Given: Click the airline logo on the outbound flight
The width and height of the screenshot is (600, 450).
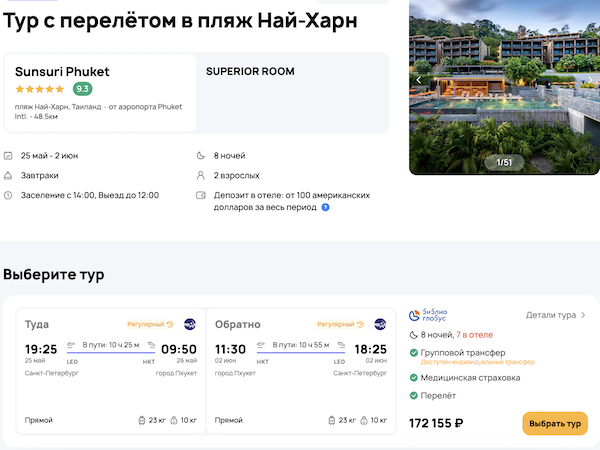Looking at the screenshot, I should [189, 324].
